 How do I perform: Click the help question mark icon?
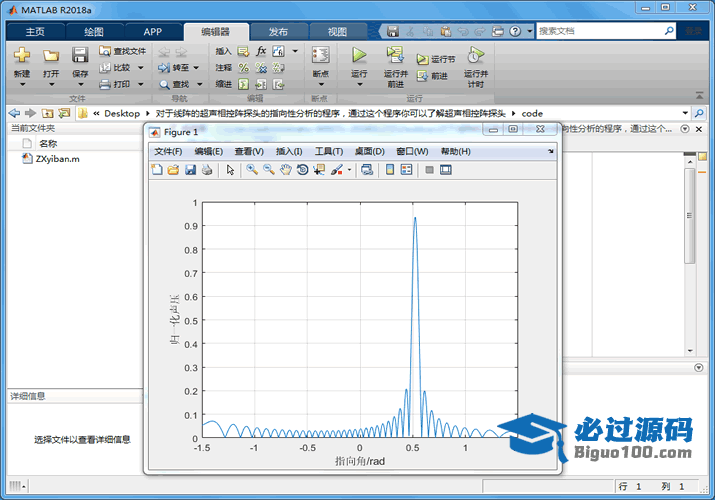click(x=515, y=31)
